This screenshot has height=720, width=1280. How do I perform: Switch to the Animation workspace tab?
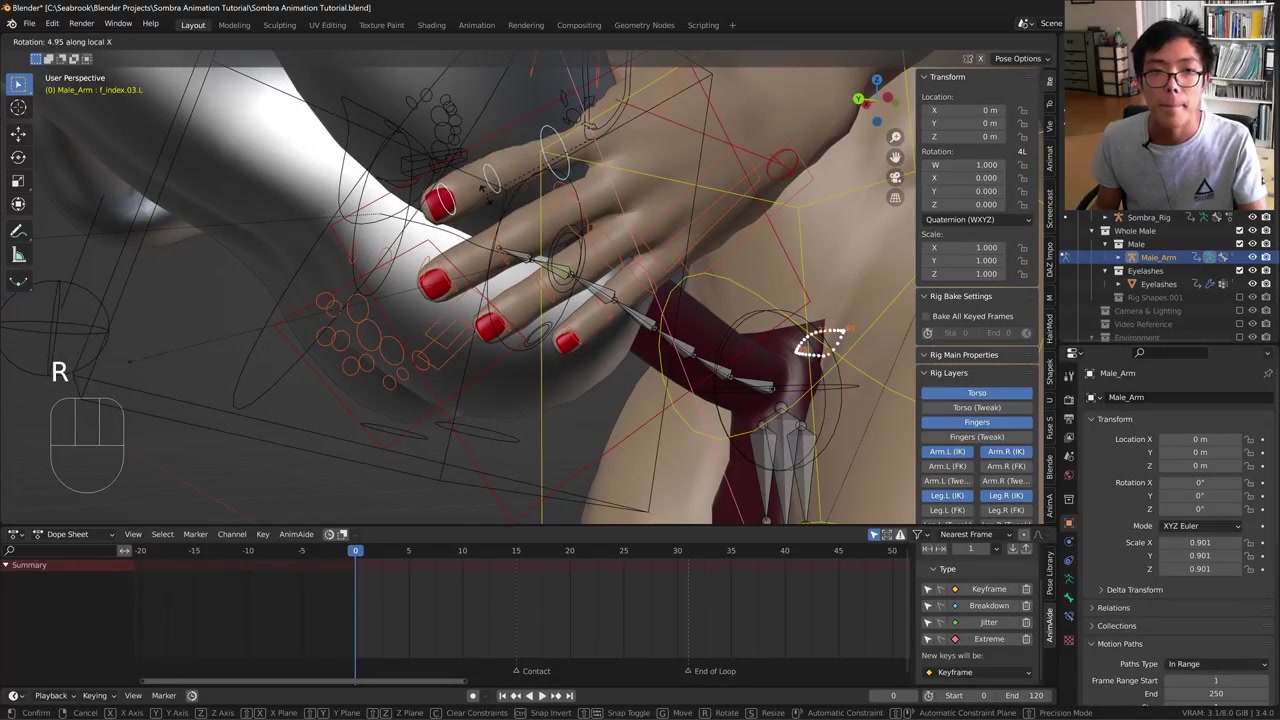[476, 25]
